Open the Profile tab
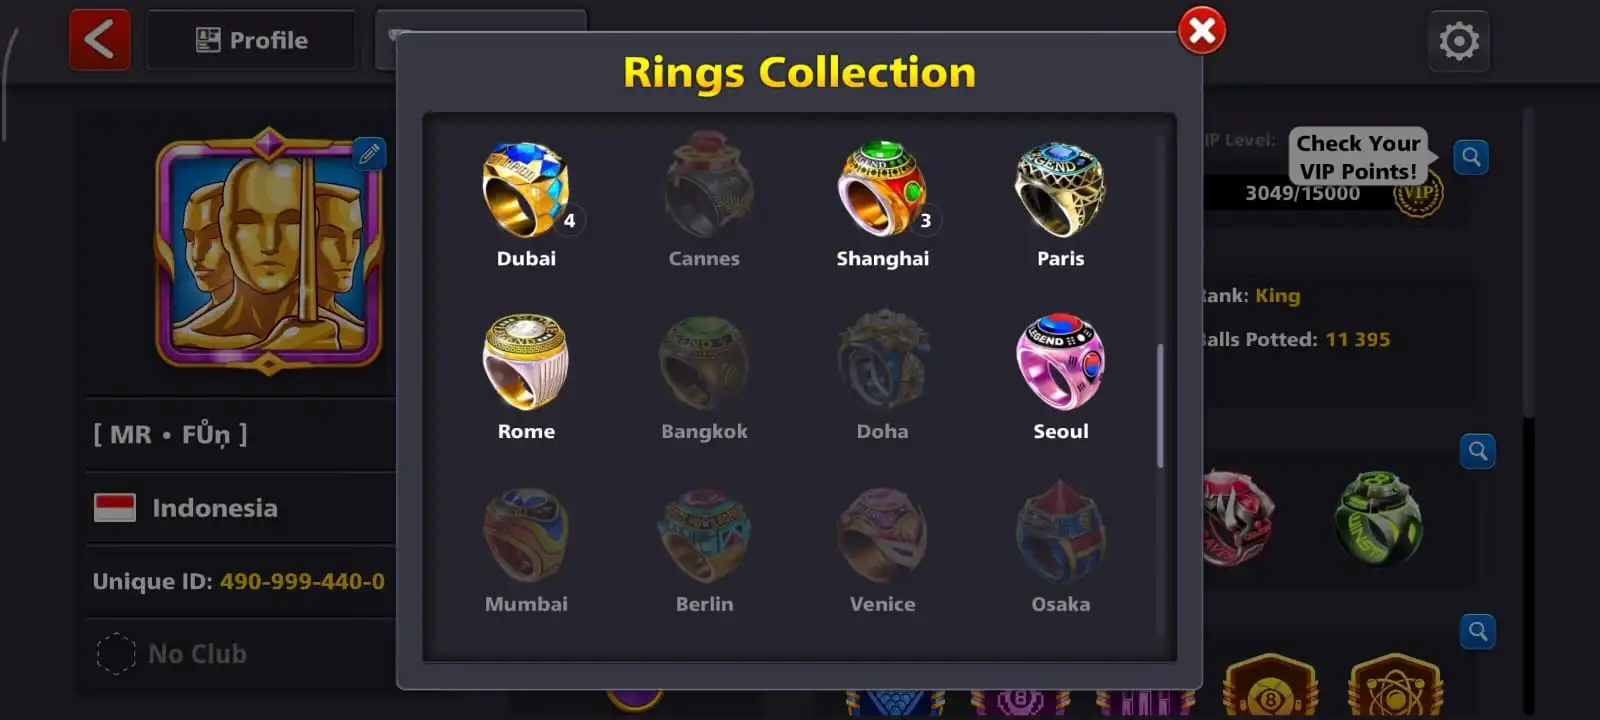The height and width of the screenshot is (720, 1600). [x=251, y=40]
